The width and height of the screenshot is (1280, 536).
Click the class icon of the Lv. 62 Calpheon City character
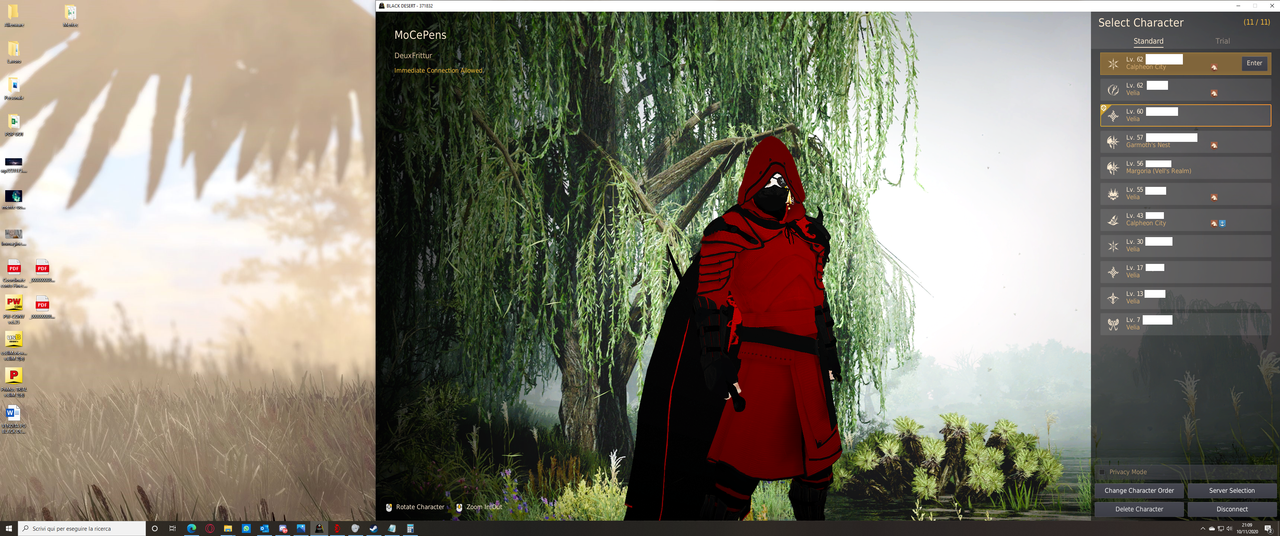(1113, 64)
